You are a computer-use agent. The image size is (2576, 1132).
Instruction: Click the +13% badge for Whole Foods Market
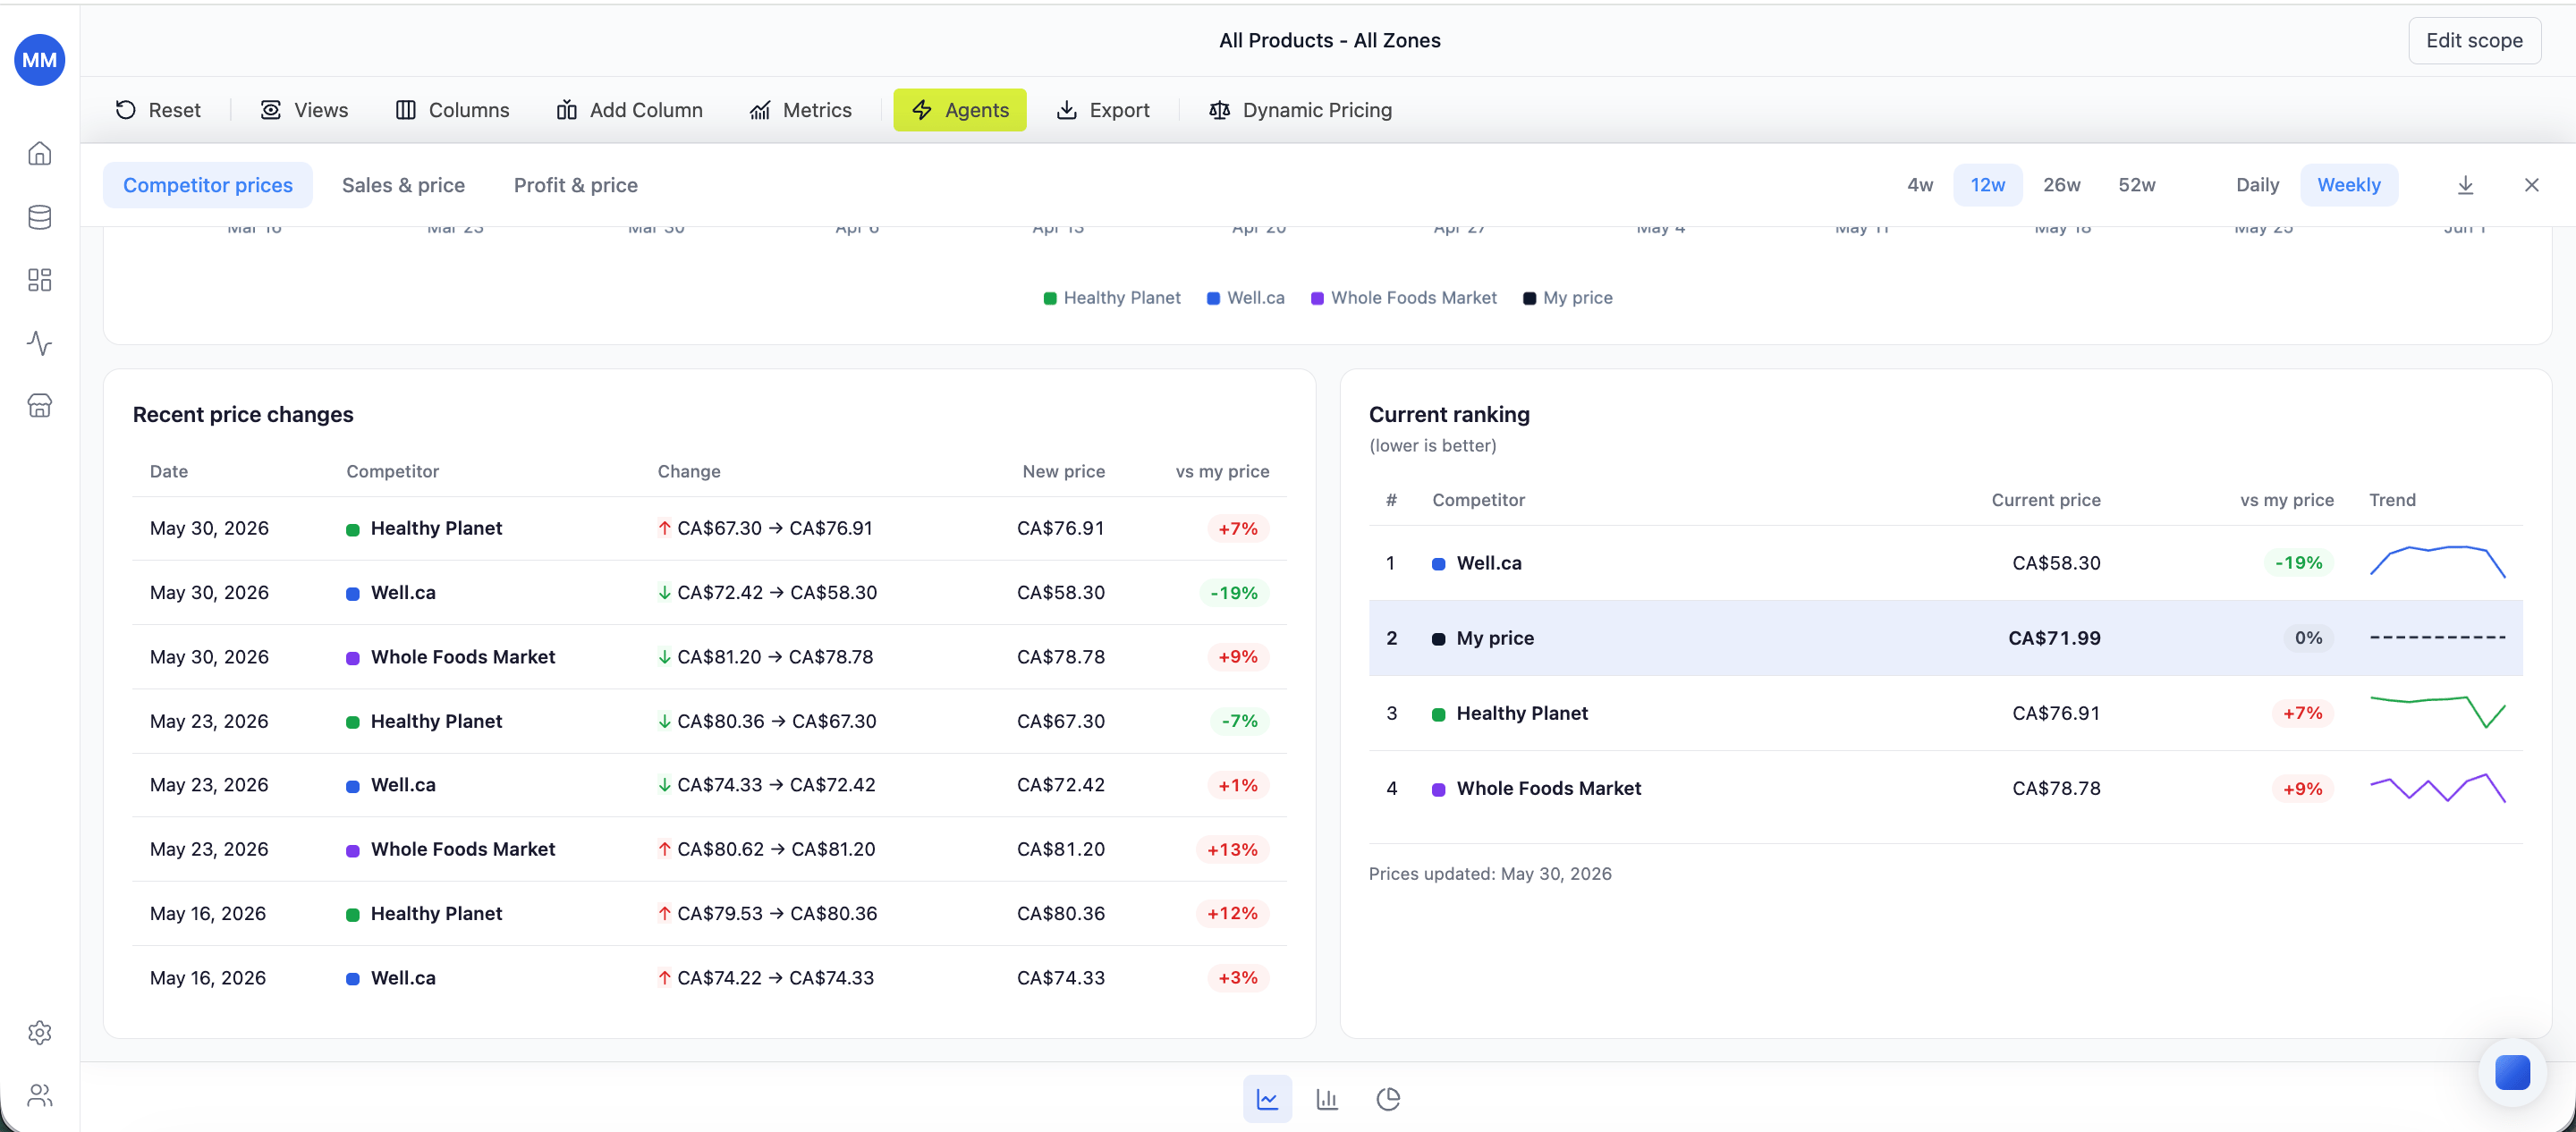coord(1232,849)
